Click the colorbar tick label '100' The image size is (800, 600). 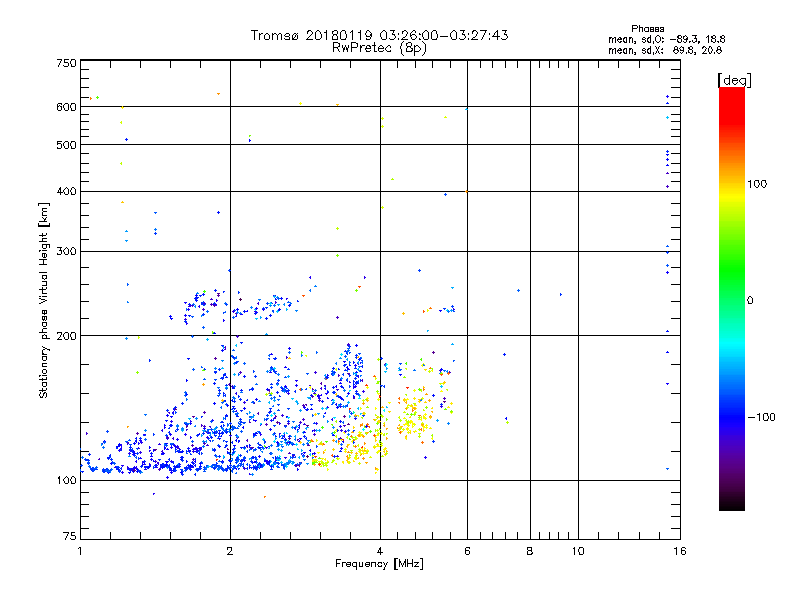[757, 184]
